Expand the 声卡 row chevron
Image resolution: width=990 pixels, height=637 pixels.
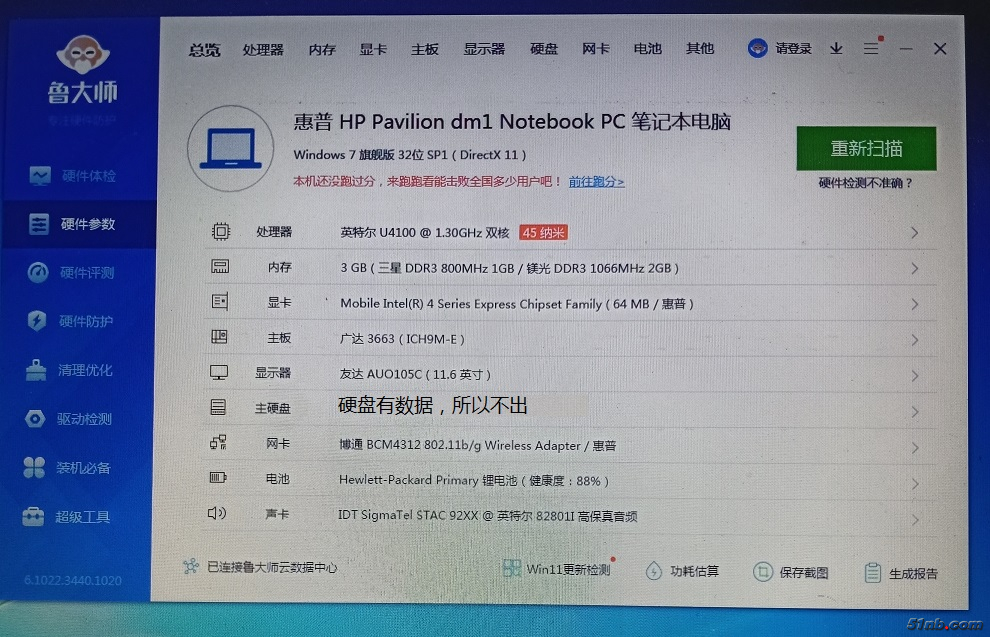pyautogui.click(x=914, y=520)
